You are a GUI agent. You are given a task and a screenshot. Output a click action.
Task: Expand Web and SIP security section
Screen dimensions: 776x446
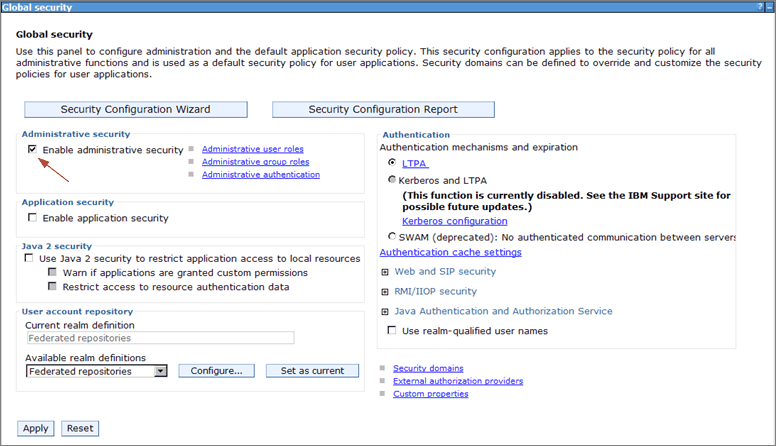coord(386,271)
